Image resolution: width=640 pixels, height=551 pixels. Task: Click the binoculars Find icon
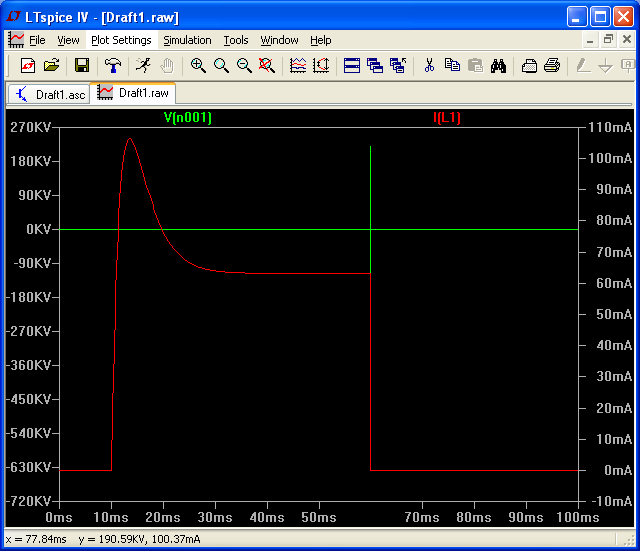[x=498, y=65]
